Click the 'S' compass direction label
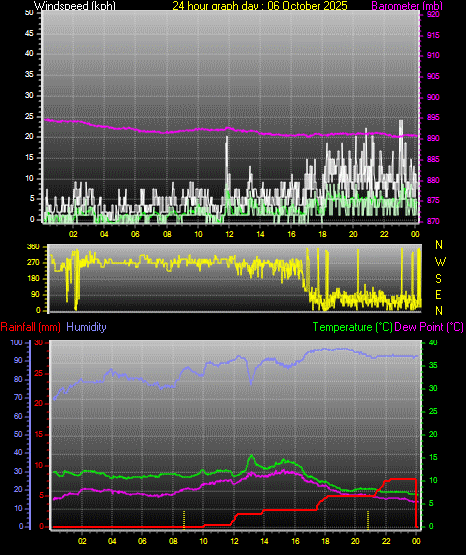Image resolution: width=466 pixels, height=555 pixels. (x=438, y=279)
